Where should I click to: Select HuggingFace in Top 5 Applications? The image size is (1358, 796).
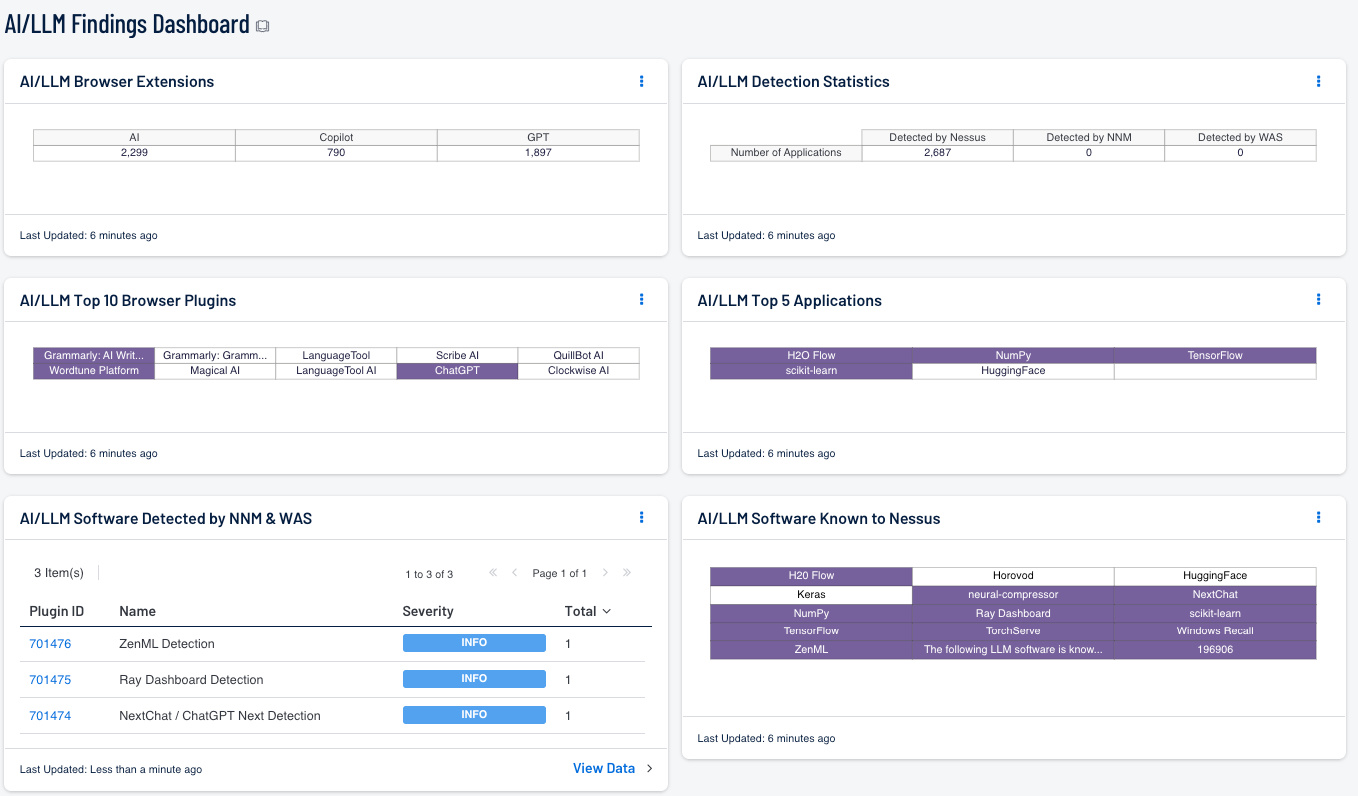(x=1013, y=371)
